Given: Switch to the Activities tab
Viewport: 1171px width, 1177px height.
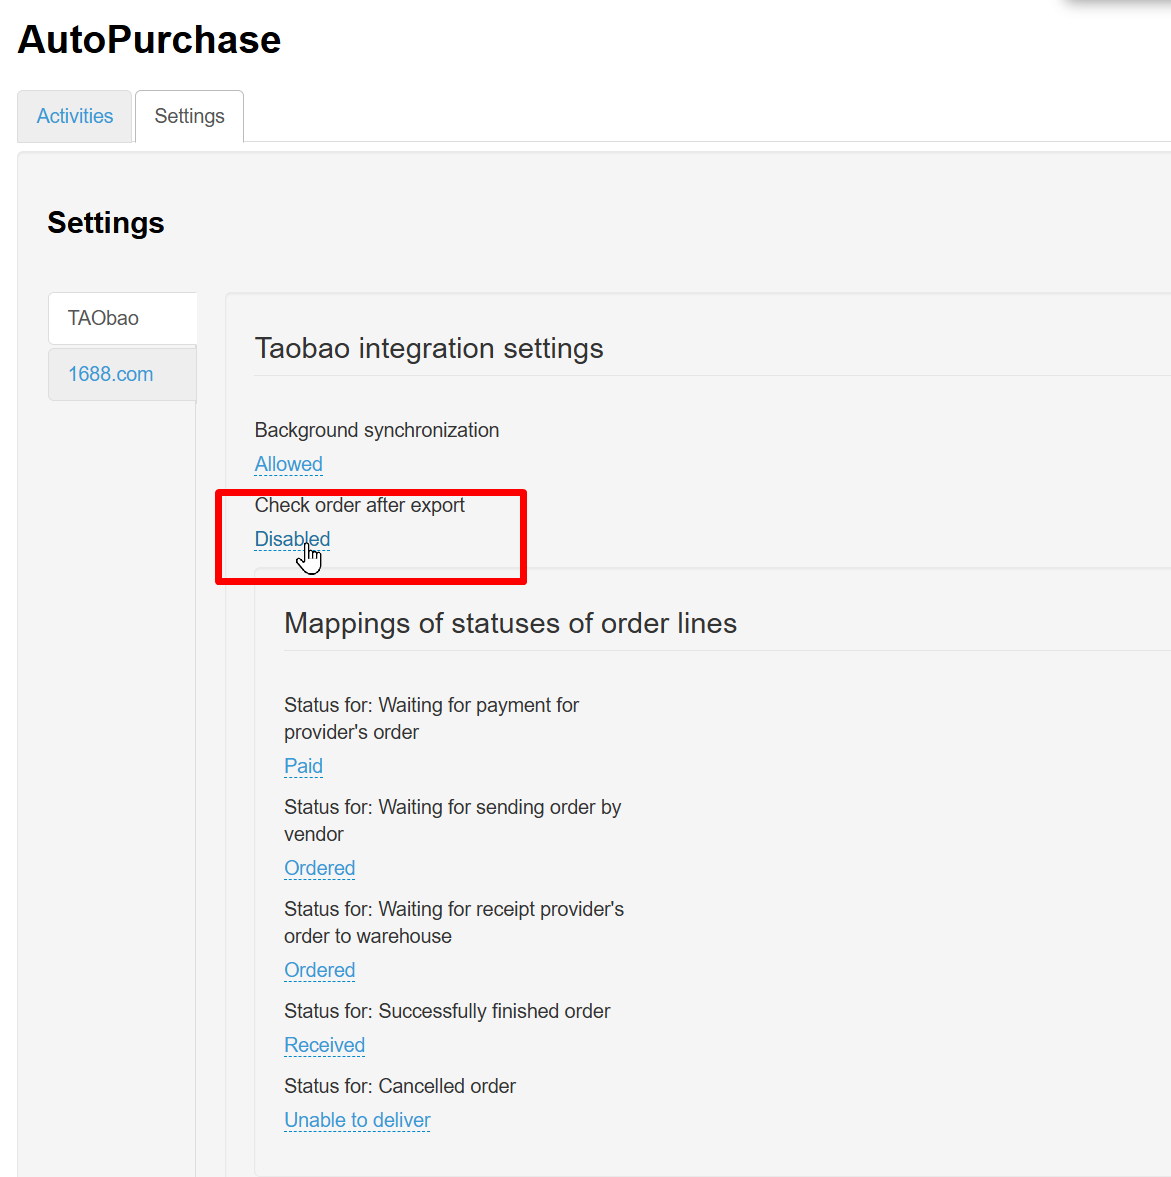Looking at the screenshot, I should coord(75,116).
